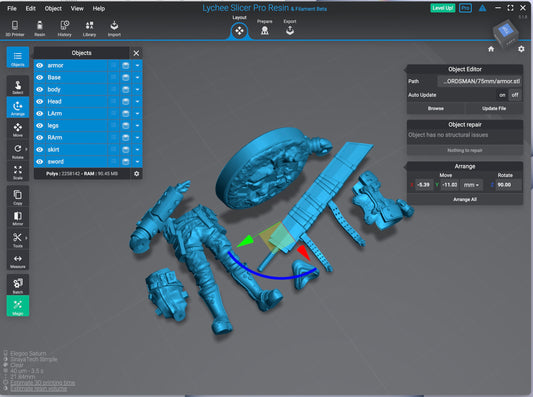
Task: Hide the legs object
Action: click(40, 126)
